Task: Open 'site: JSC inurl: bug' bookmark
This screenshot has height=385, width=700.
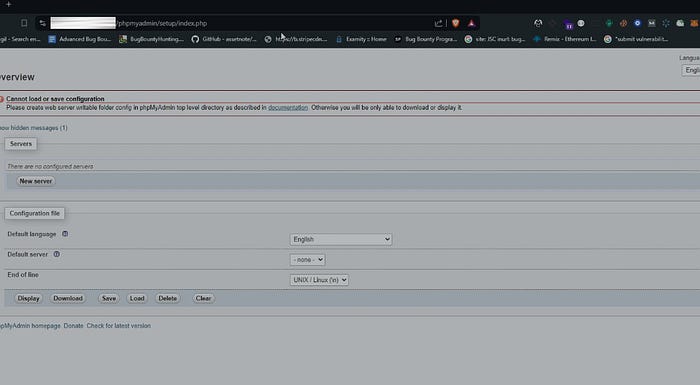Action: click(495, 39)
